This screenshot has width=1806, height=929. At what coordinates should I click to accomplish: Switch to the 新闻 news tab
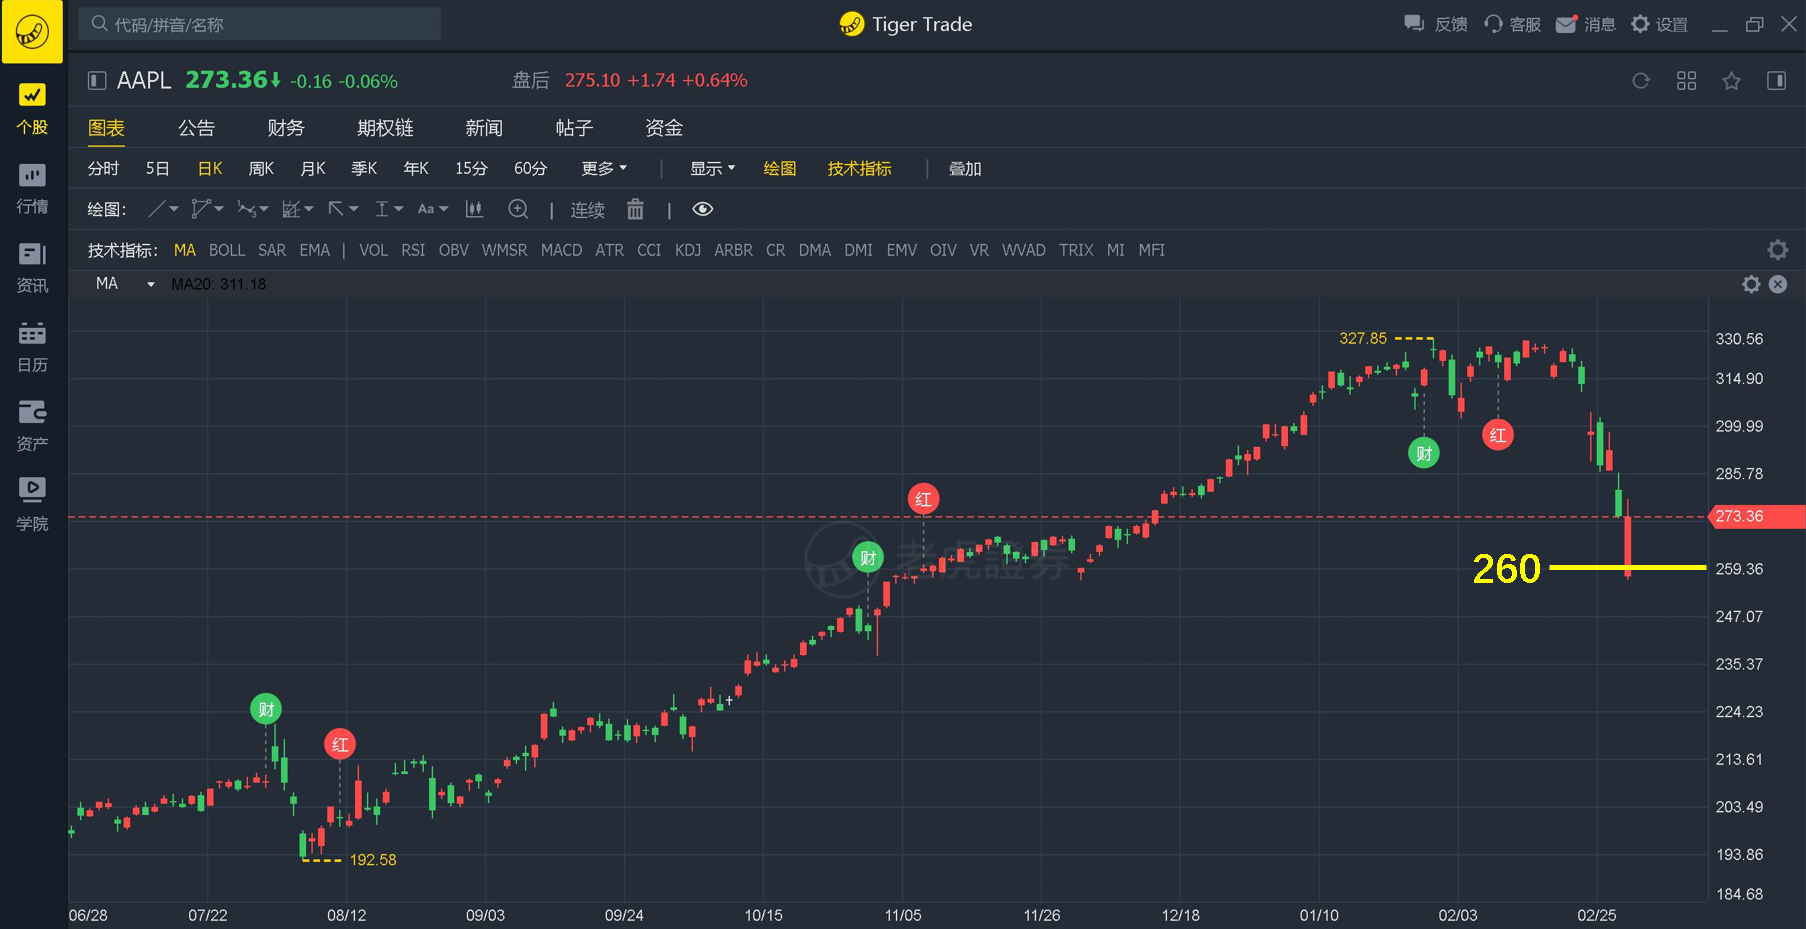pyautogui.click(x=484, y=128)
